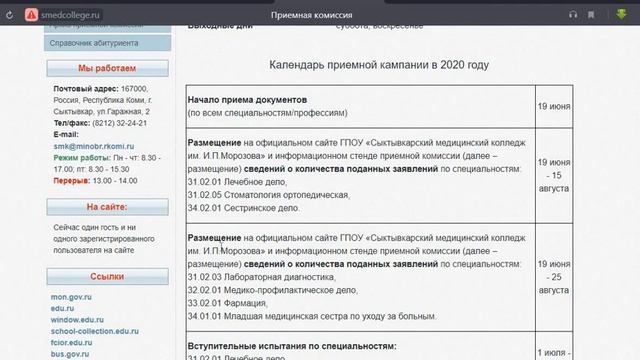Reload the page with the refresh icon
Viewport: 640px width, 360px height.
(9, 15)
